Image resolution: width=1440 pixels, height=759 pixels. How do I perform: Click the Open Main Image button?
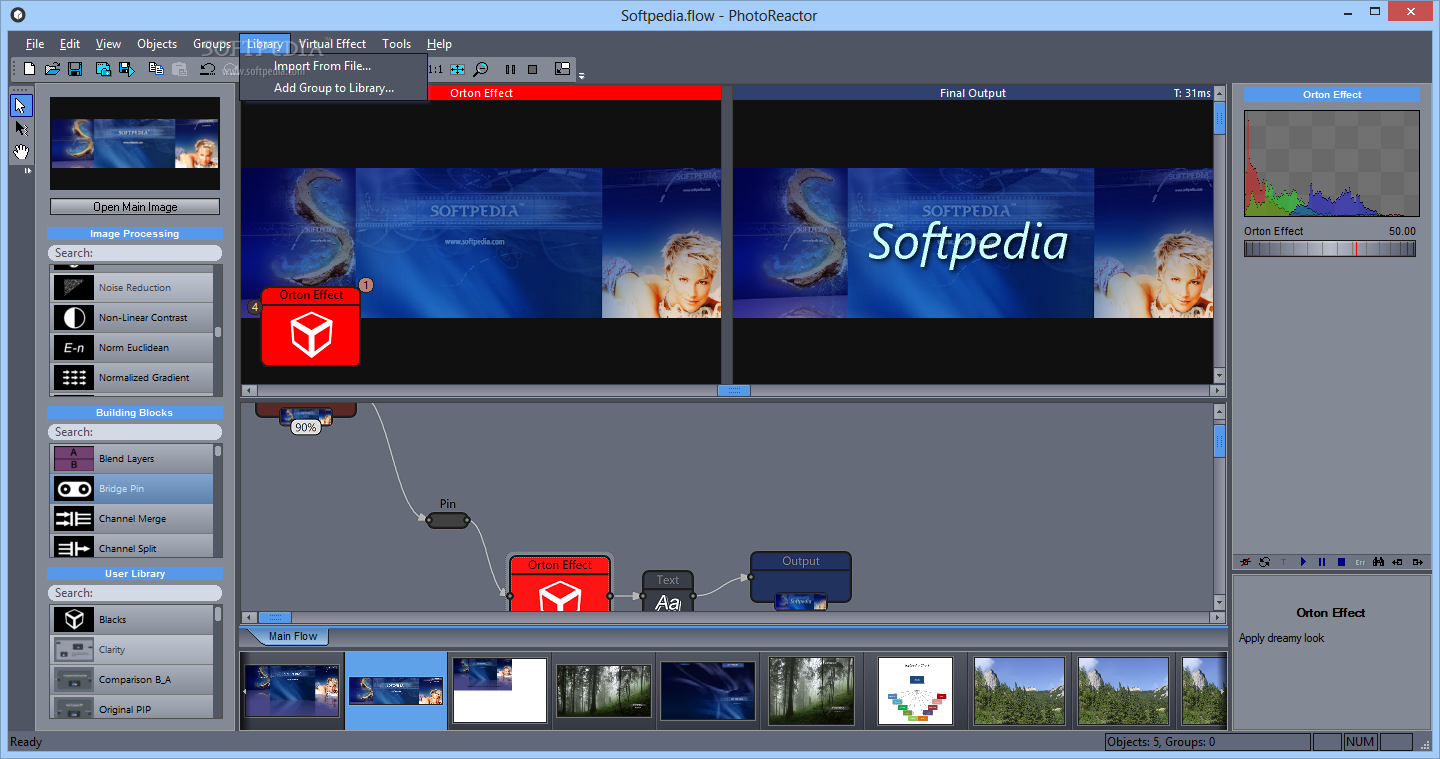pyautogui.click(x=135, y=207)
